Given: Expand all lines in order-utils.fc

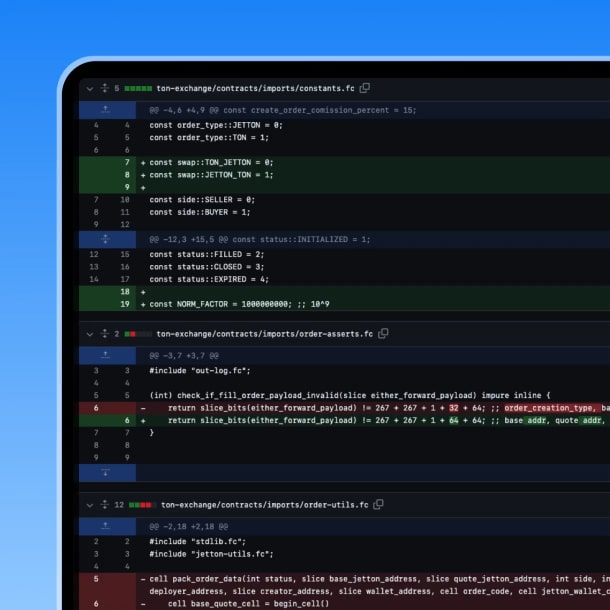Looking at the screenshot, I should [105, 505].
